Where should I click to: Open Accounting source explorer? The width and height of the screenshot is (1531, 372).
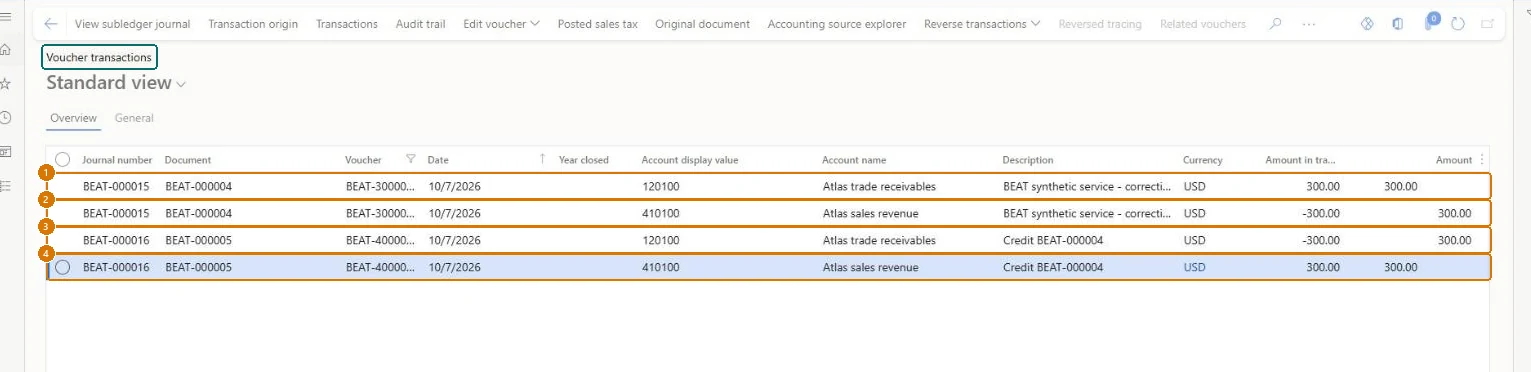(x=837, y=24)
